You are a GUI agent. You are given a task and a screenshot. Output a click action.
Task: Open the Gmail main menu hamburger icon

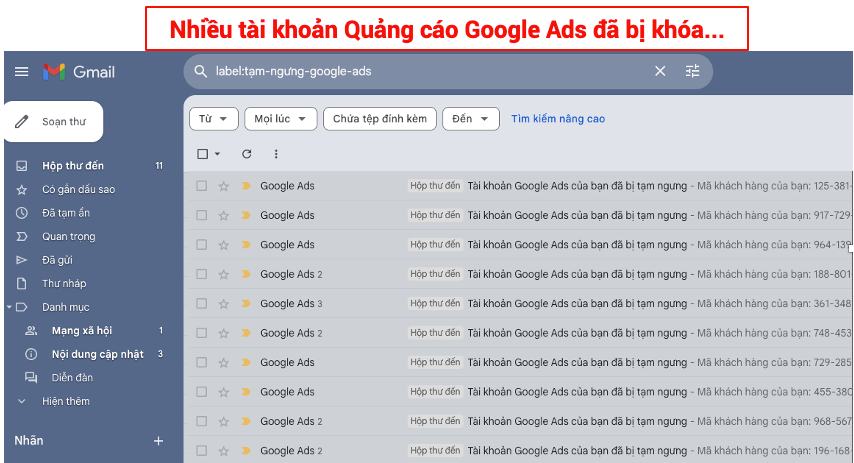click(x=21, y=72)
